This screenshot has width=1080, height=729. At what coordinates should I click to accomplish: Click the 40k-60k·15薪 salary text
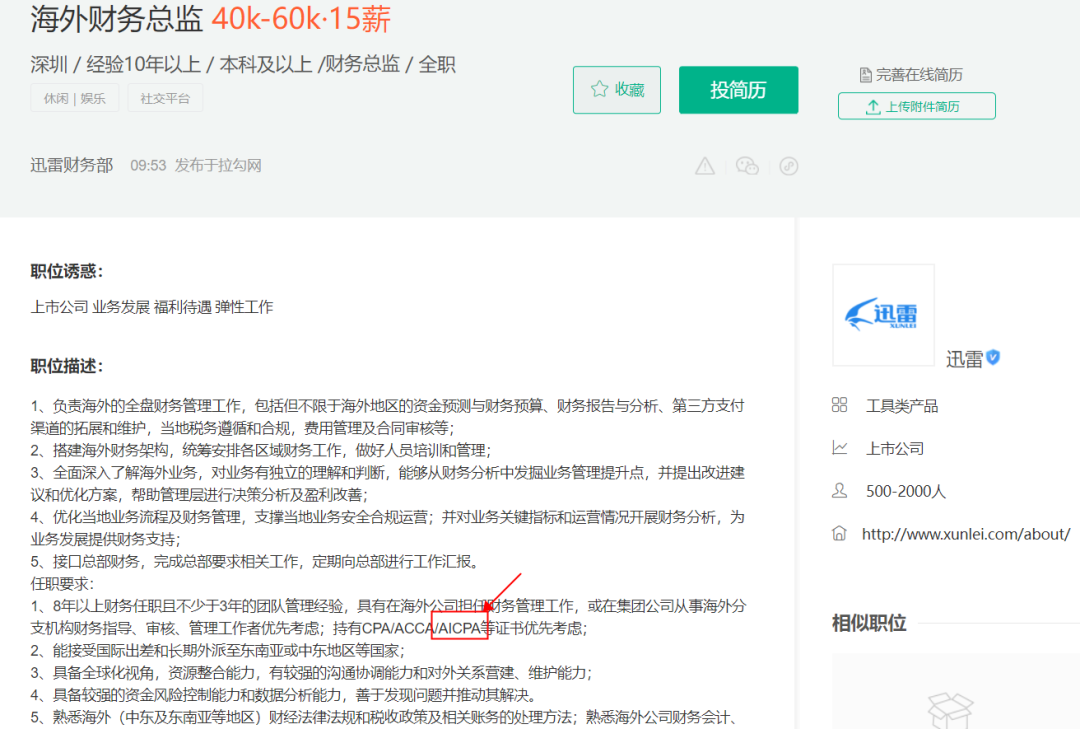301,19
